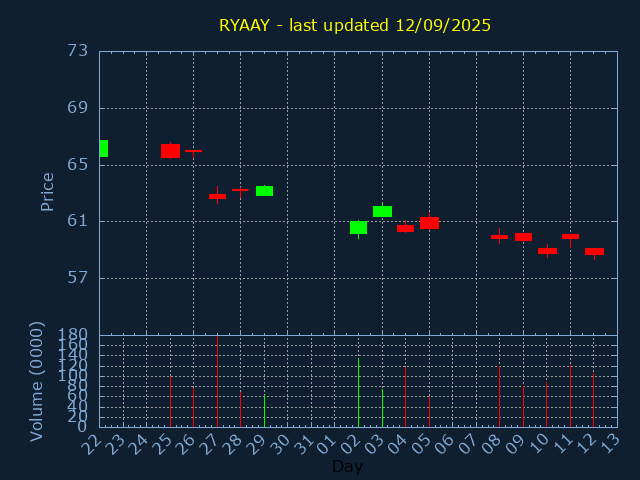This screenshot has height=480, width=640.
Task: Click the 65 price axis label
Action: (x=78, y=164)
